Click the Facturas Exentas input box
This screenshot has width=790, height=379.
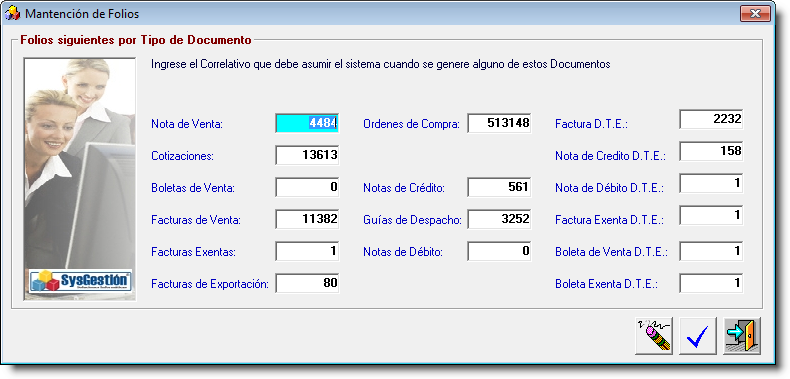tap(307, 251)
